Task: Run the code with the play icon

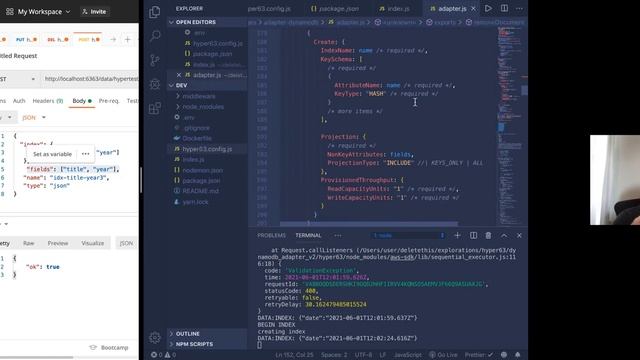Action: (488, 8)
